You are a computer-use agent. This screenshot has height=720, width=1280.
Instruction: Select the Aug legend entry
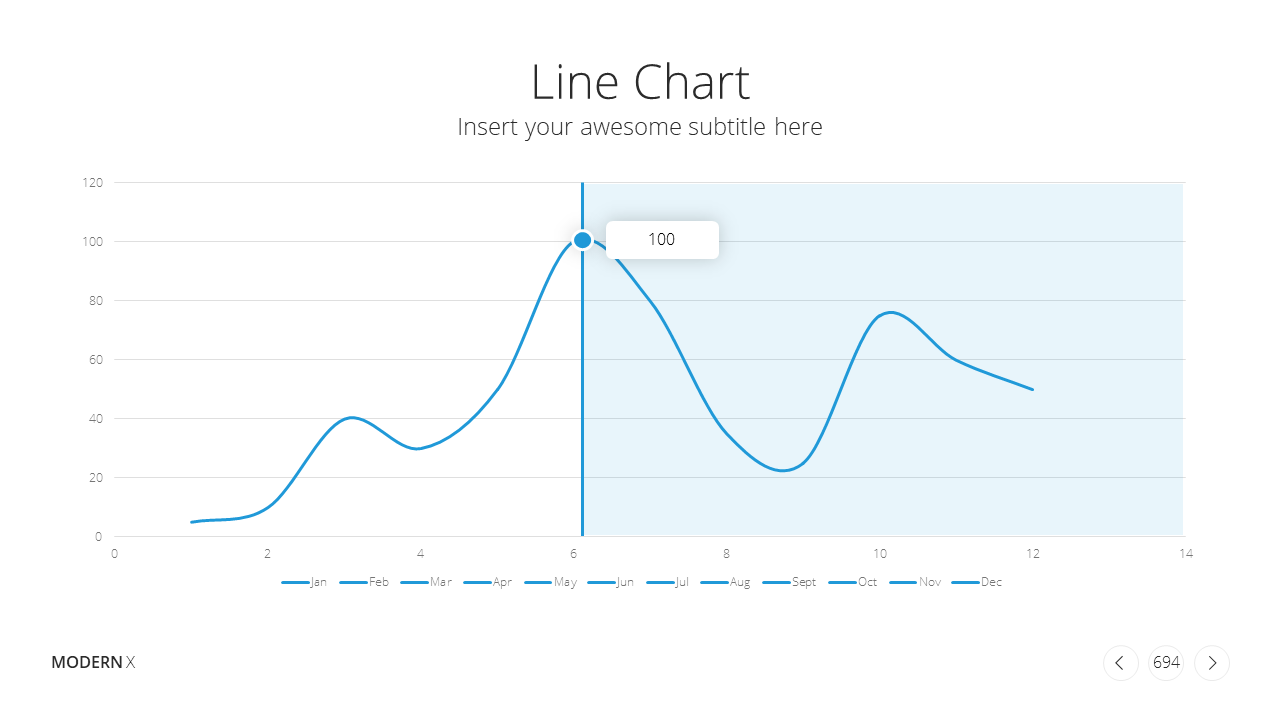pyautogui.click(x=726, y=582)
